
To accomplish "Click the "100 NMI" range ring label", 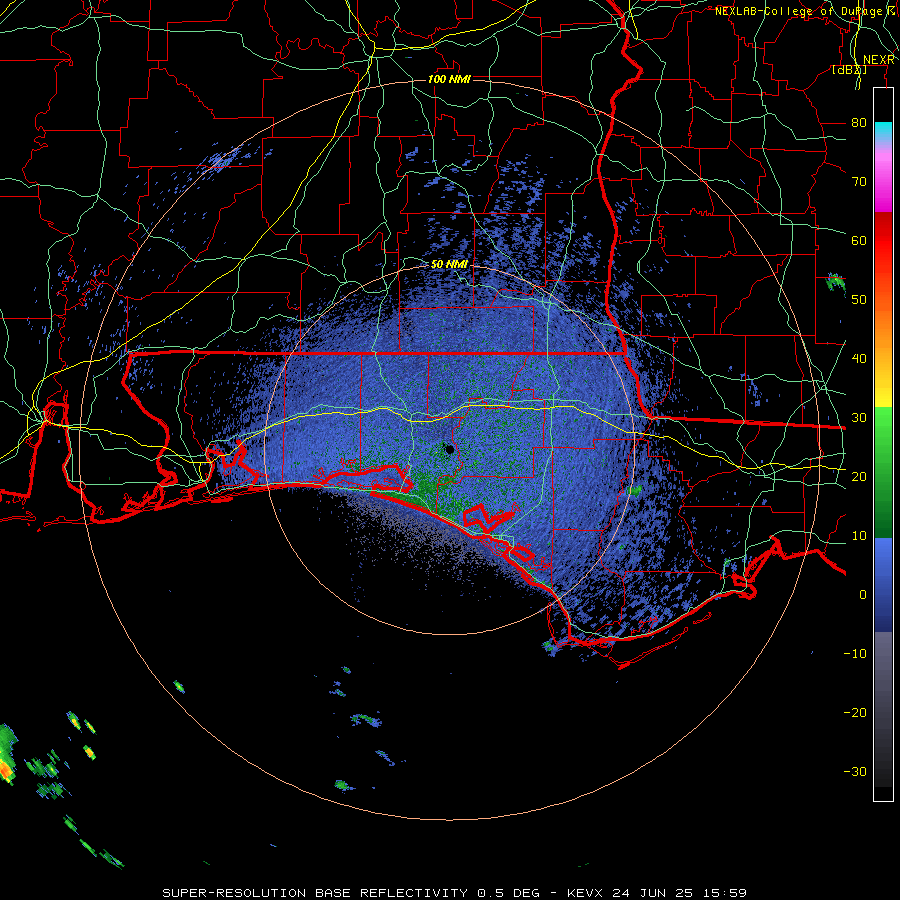I will pyautogui.click(x=449, y=79).
